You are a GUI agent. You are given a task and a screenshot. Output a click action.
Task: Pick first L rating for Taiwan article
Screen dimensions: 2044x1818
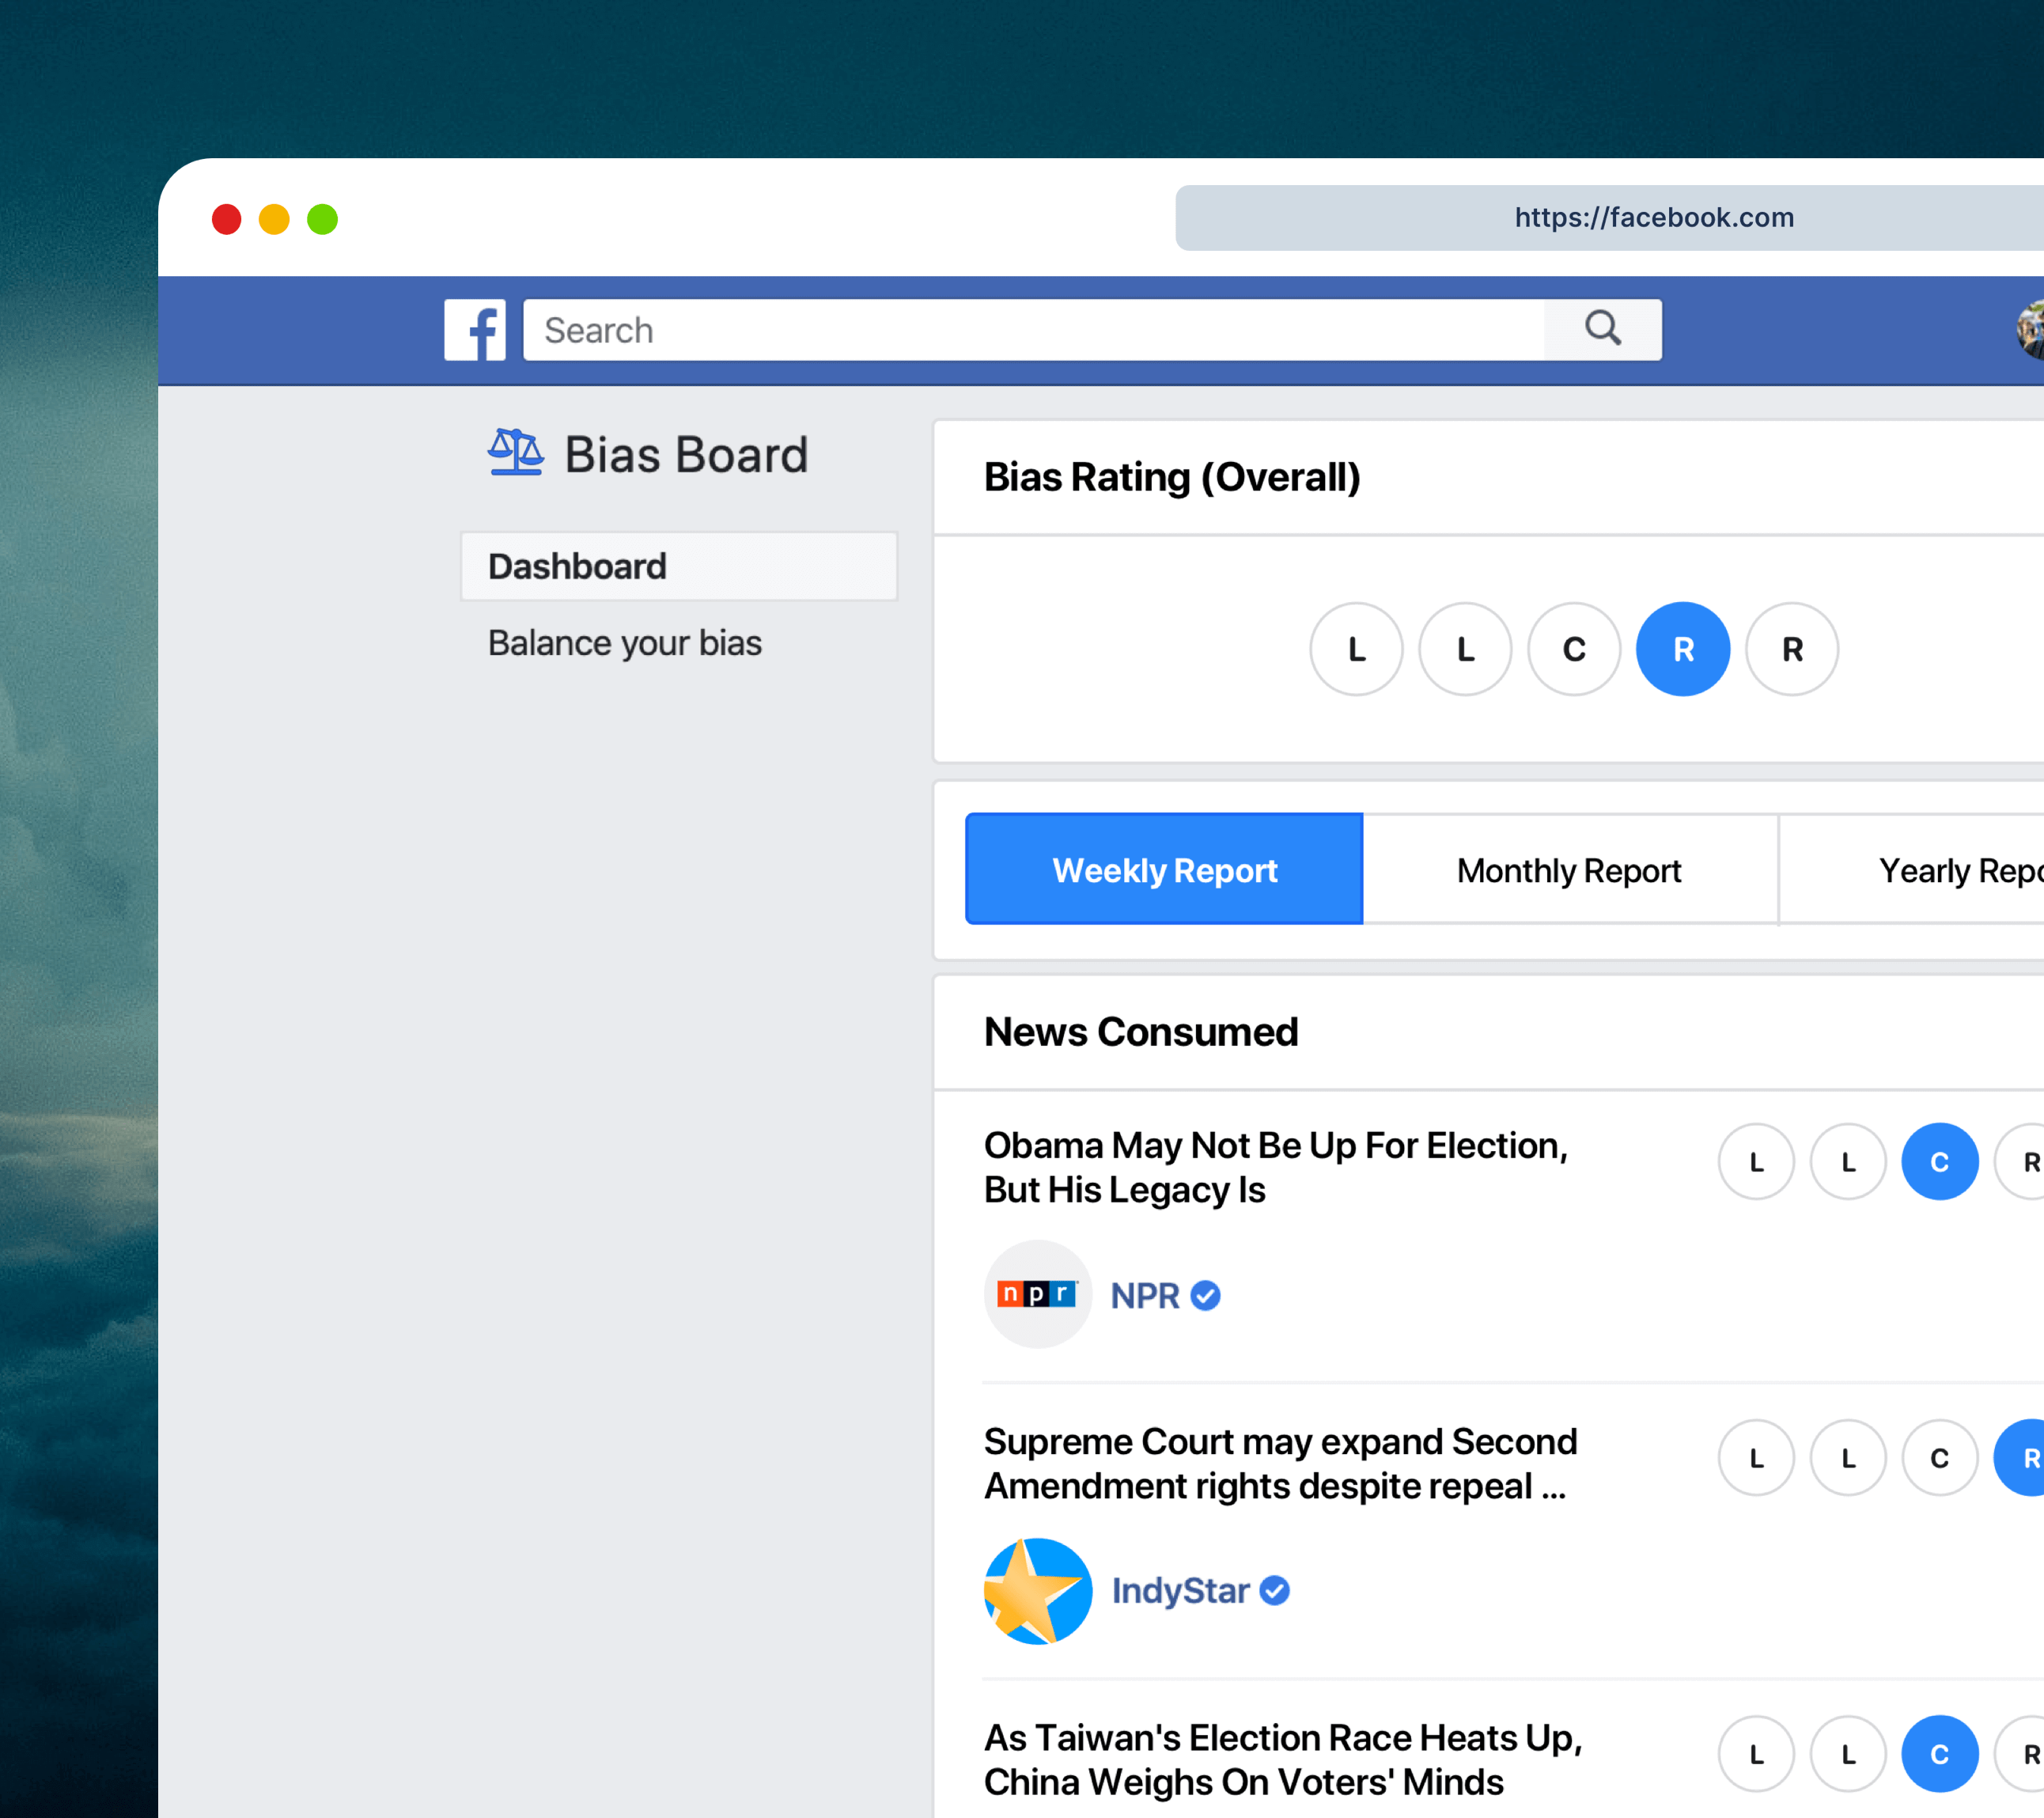[1756, 1754]
